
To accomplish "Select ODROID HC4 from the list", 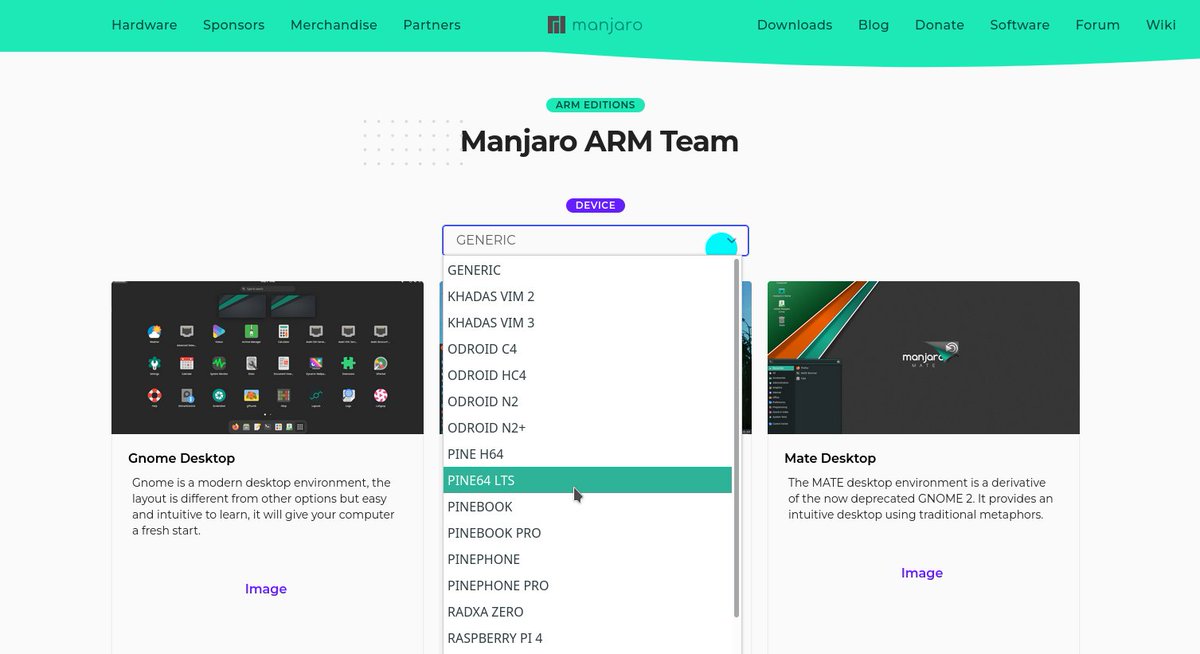I will 588,375.
